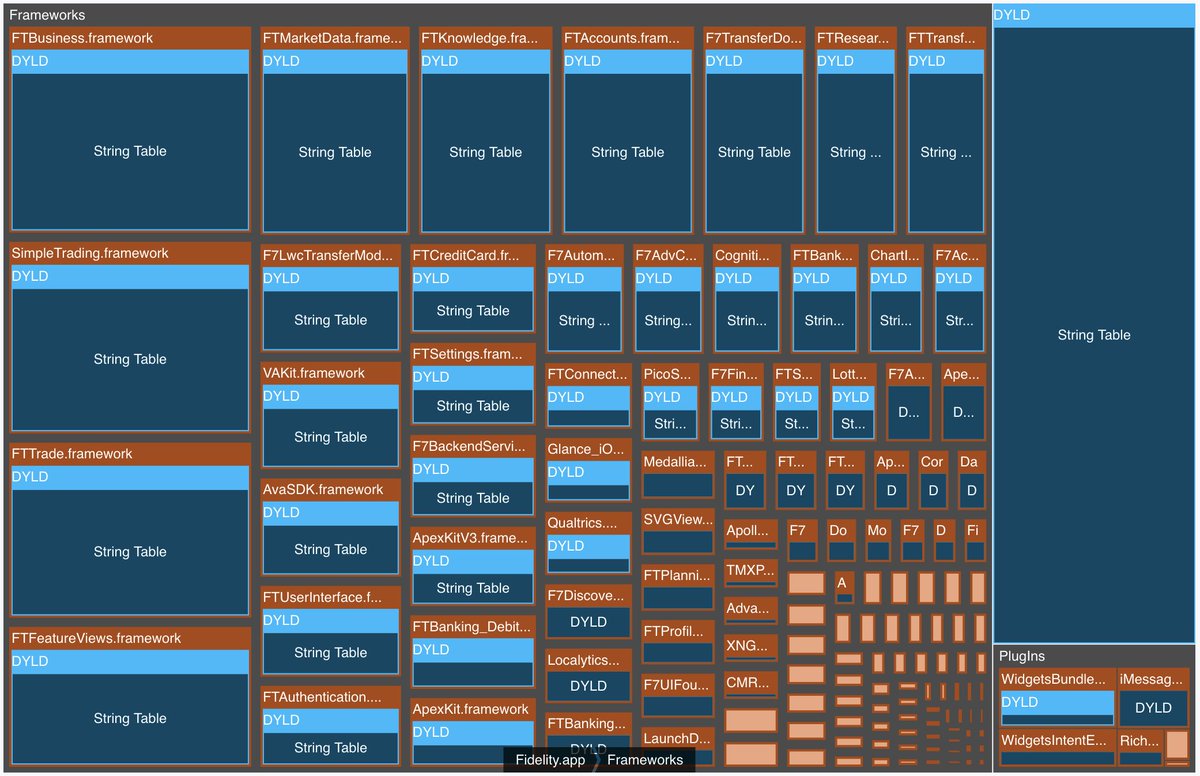Go to Fidelity.app in the breadcrumb
The width and height of the screenshot is (1200, 776).
[550, 760]
